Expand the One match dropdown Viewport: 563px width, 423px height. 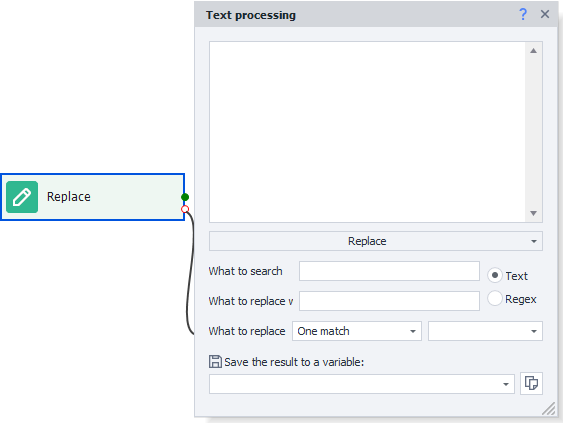(x=357, y=331)
